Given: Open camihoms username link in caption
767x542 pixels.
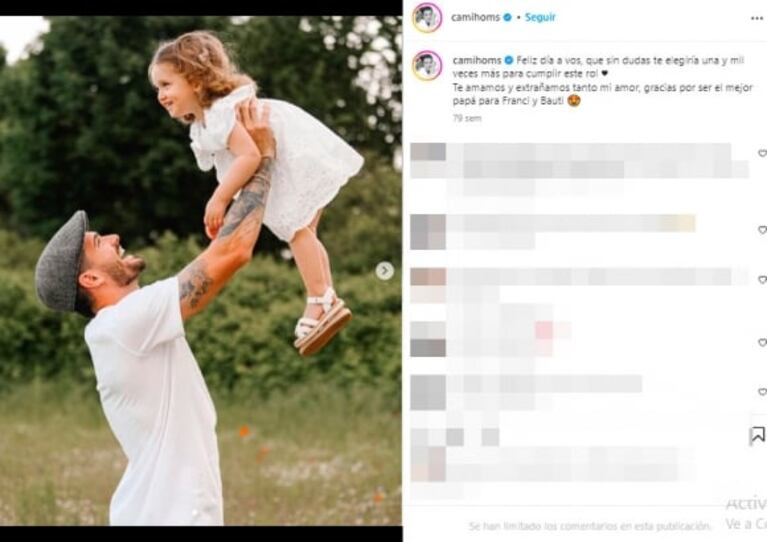Looking at the screenshot, I should coord(477,60).
